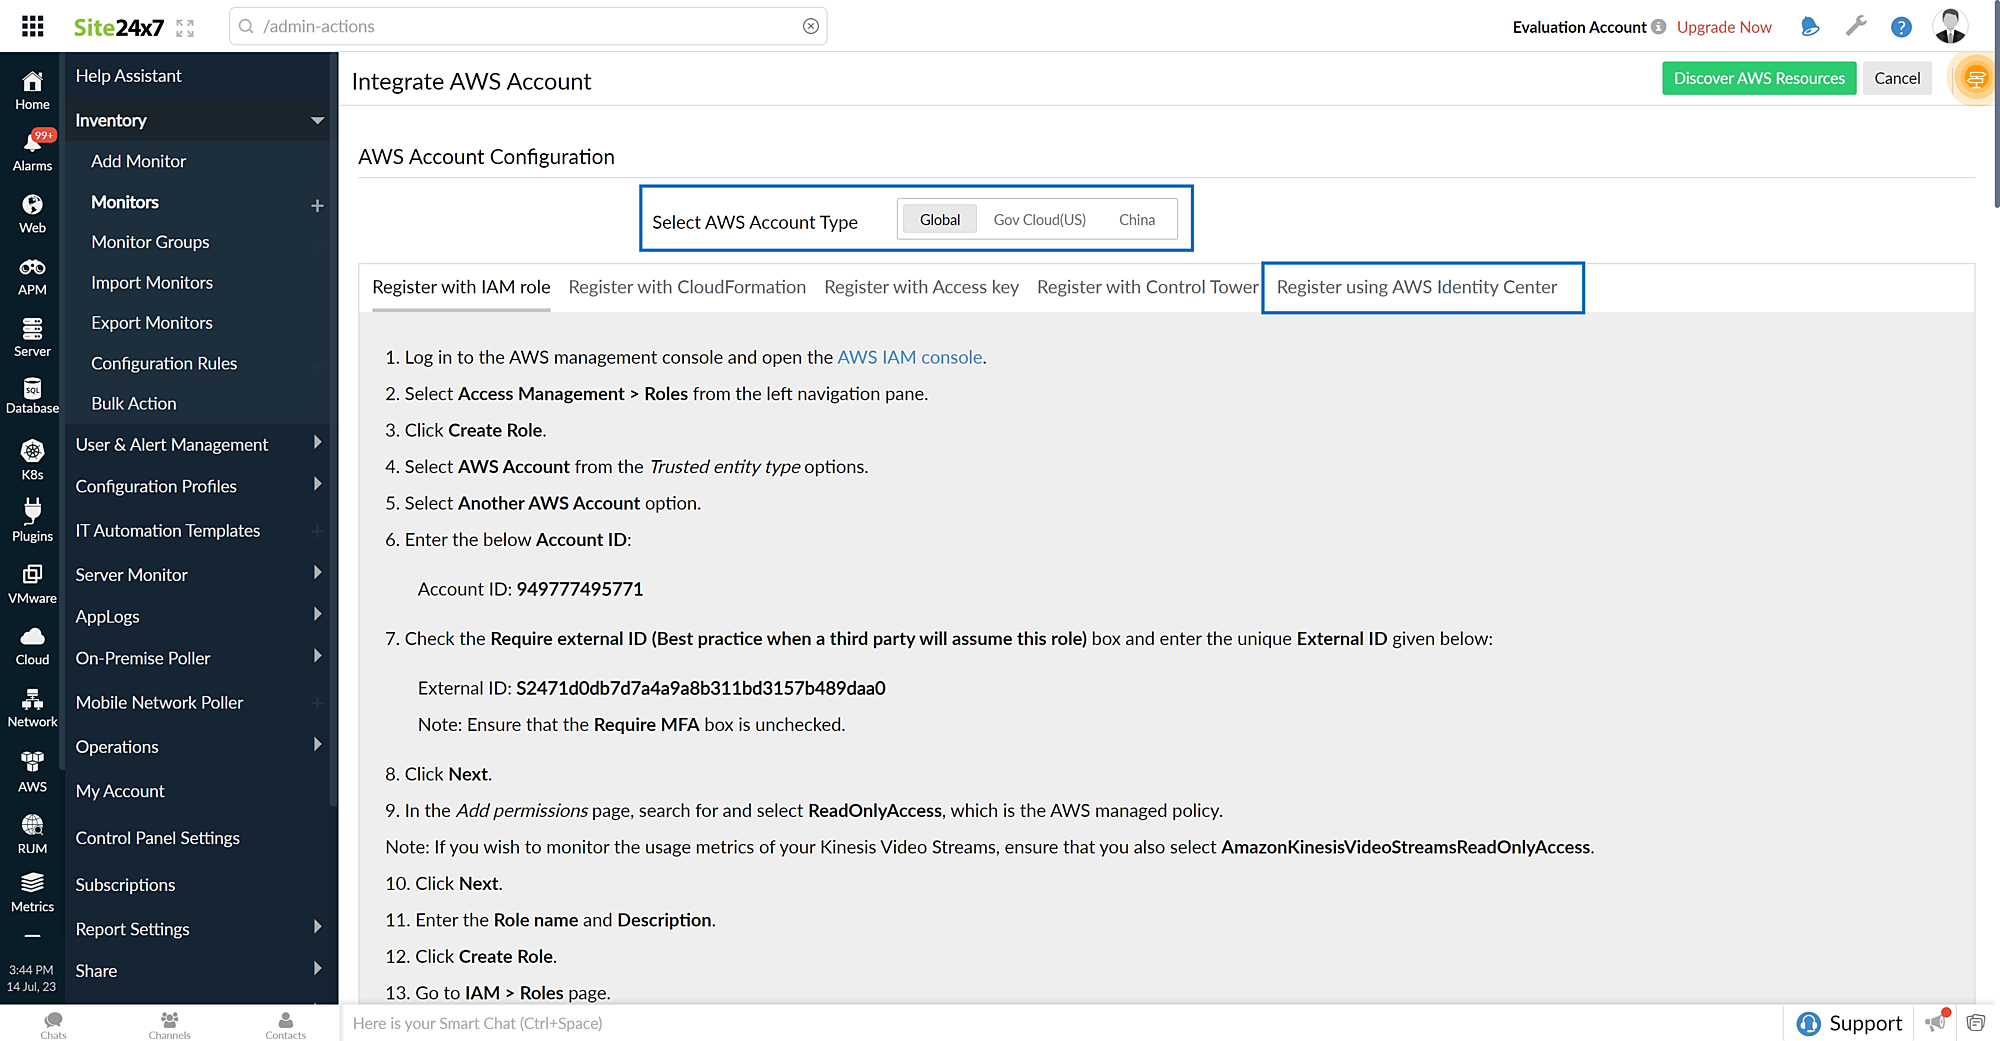Expand Configuration Profiles menu

point(317,484)
